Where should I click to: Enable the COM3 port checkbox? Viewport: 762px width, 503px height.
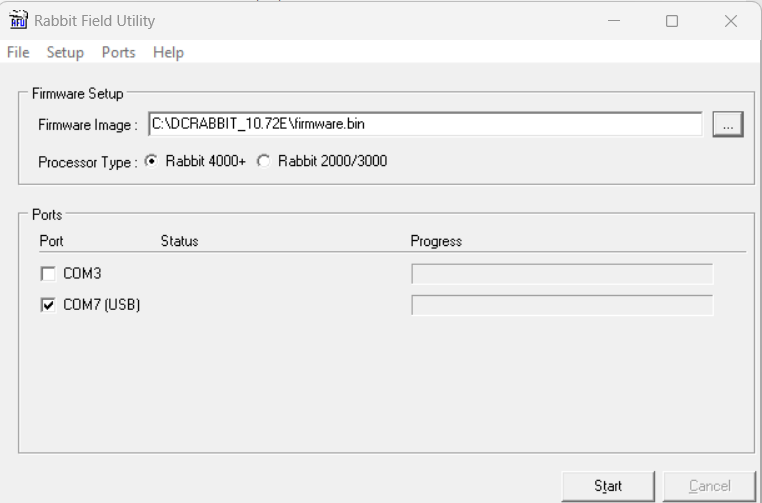coord(48,274)
